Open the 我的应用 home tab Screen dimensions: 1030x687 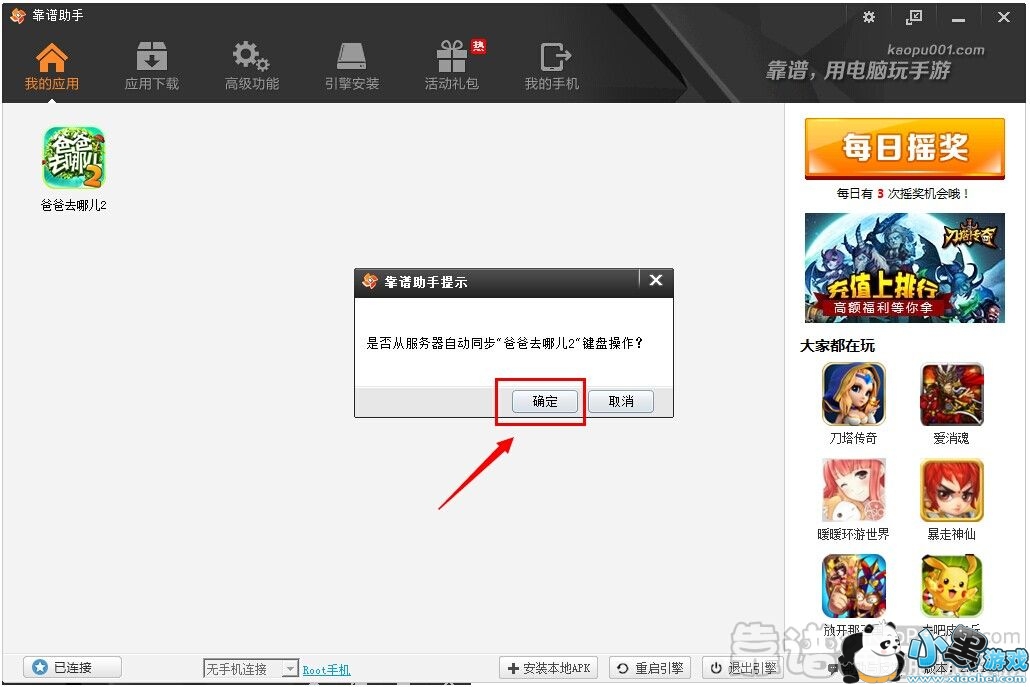click(x=51, y=66)
